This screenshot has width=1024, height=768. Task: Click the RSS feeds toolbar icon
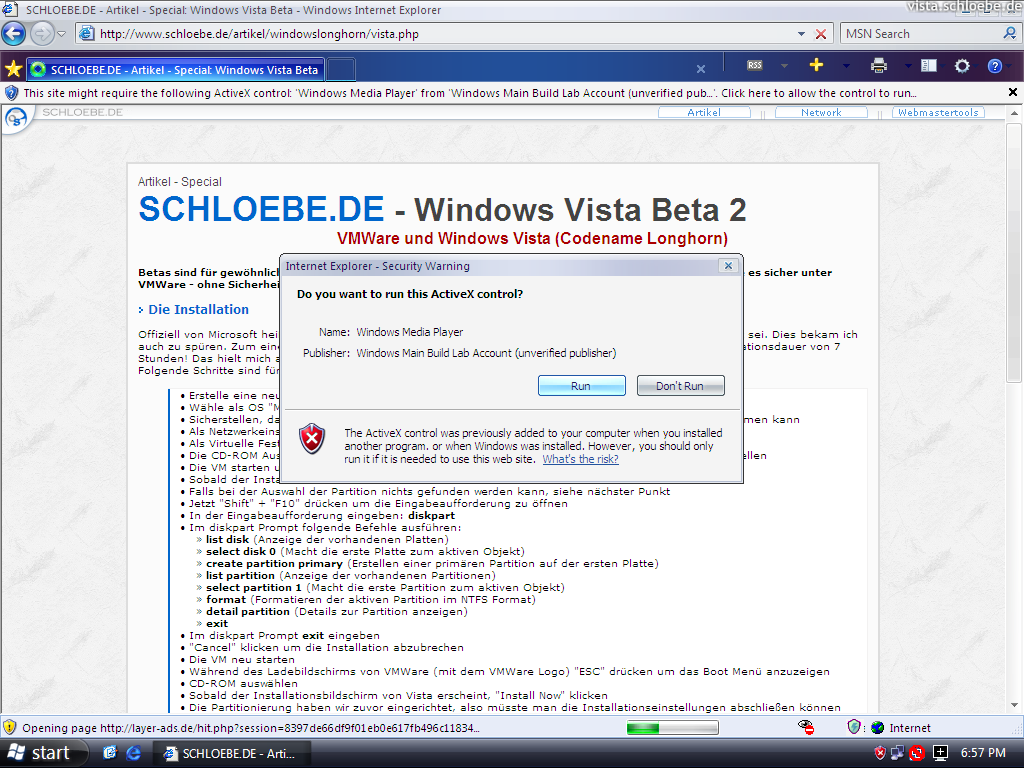click(755, 65)
